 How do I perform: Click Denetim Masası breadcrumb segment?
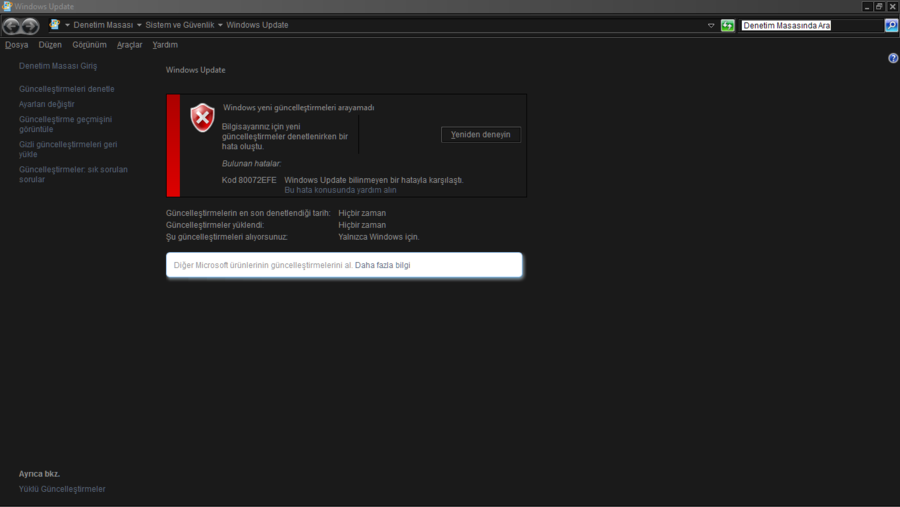click(103, 25)
